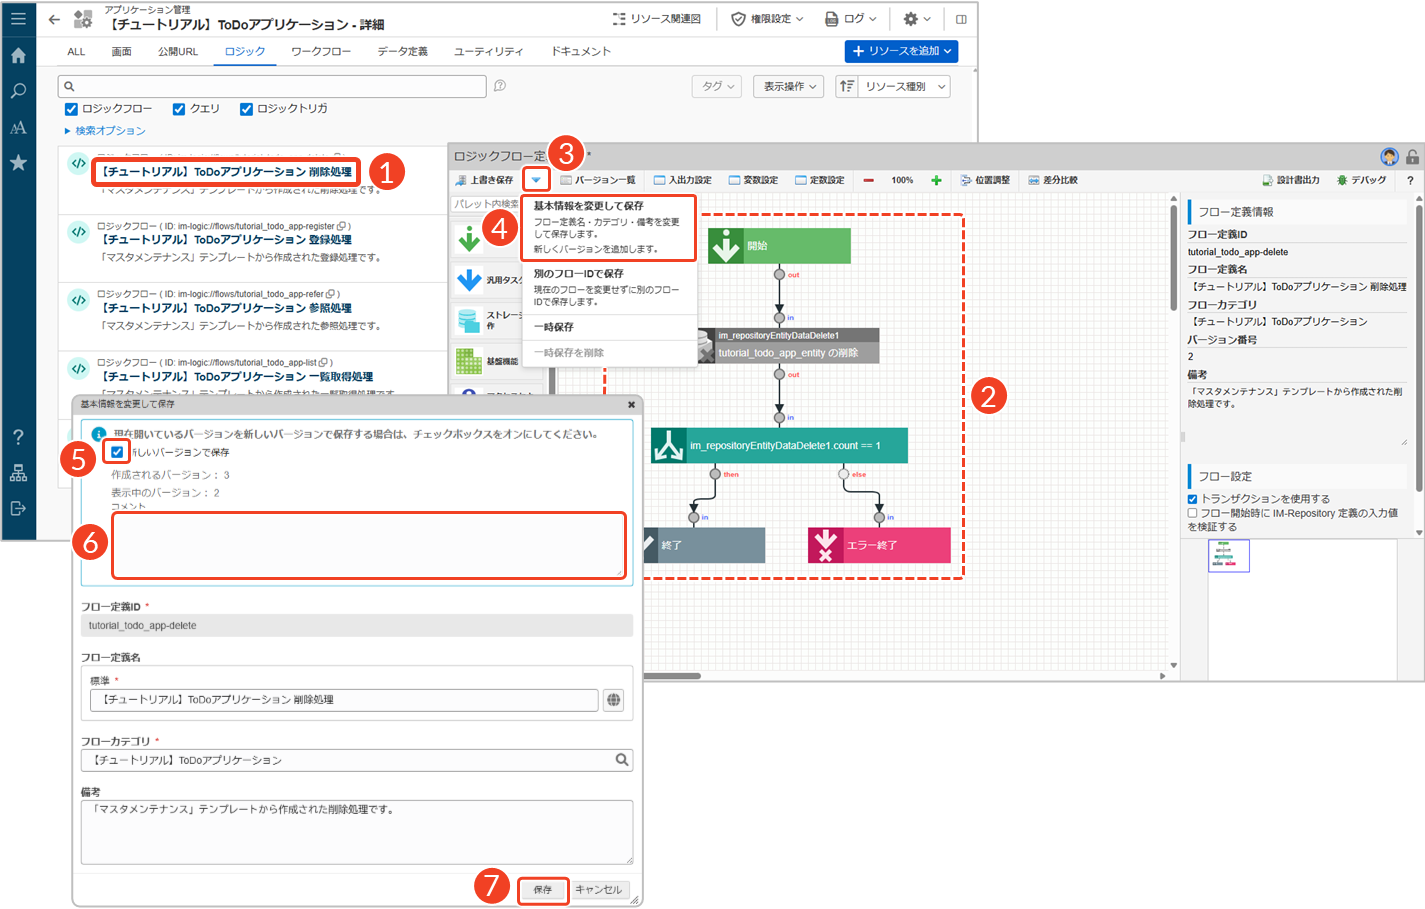Click the home icon in left sidebar
Image resolution: width=1425 pixels, height=909 pixels.
pos(18,56)
